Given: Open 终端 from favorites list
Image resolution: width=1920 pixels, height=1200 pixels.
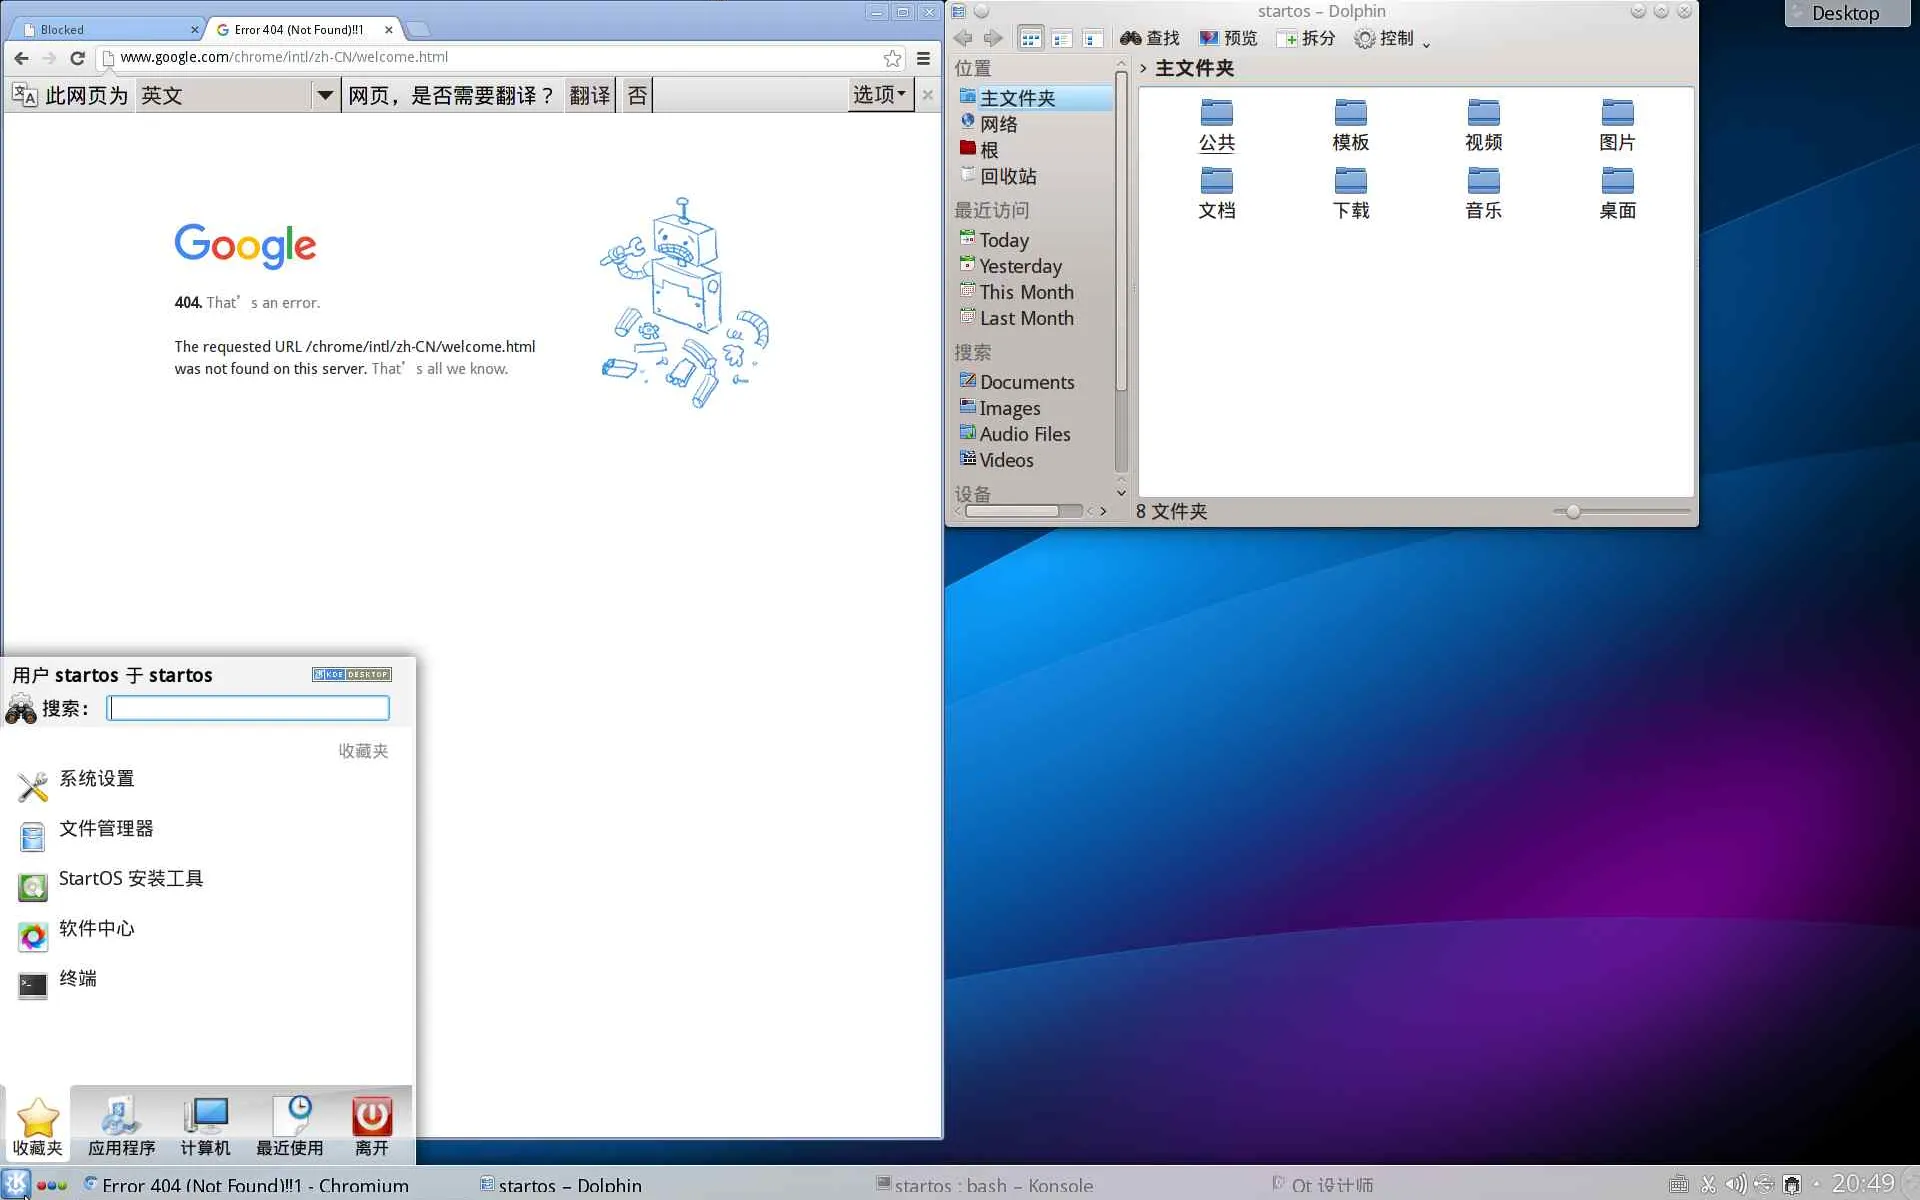Looking at the screenshot, I should [77, 979].
